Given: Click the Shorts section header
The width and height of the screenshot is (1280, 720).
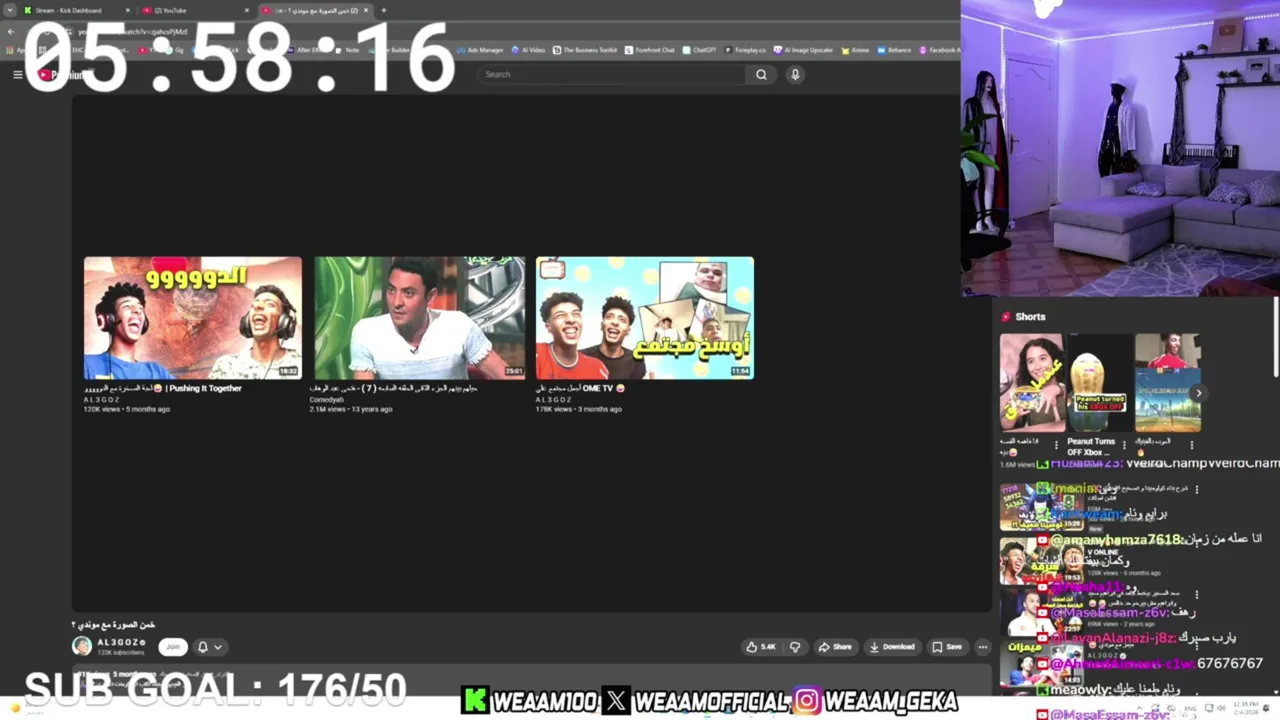Looking at the screenshot, I should (x=1023, y=316).
